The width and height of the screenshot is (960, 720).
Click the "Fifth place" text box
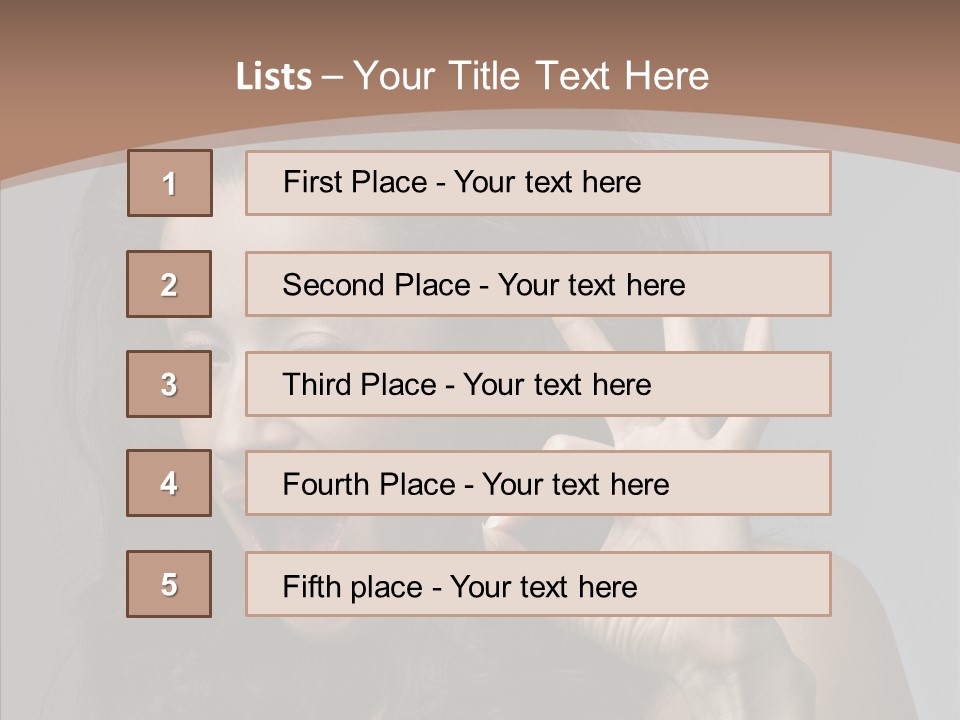(x=538, y=584)
